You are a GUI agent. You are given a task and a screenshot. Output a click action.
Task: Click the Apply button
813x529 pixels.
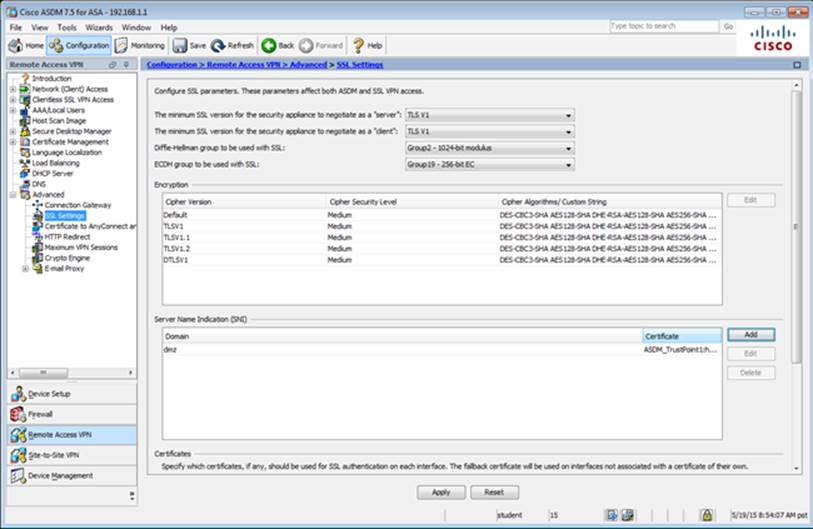(x=441, y=492)
